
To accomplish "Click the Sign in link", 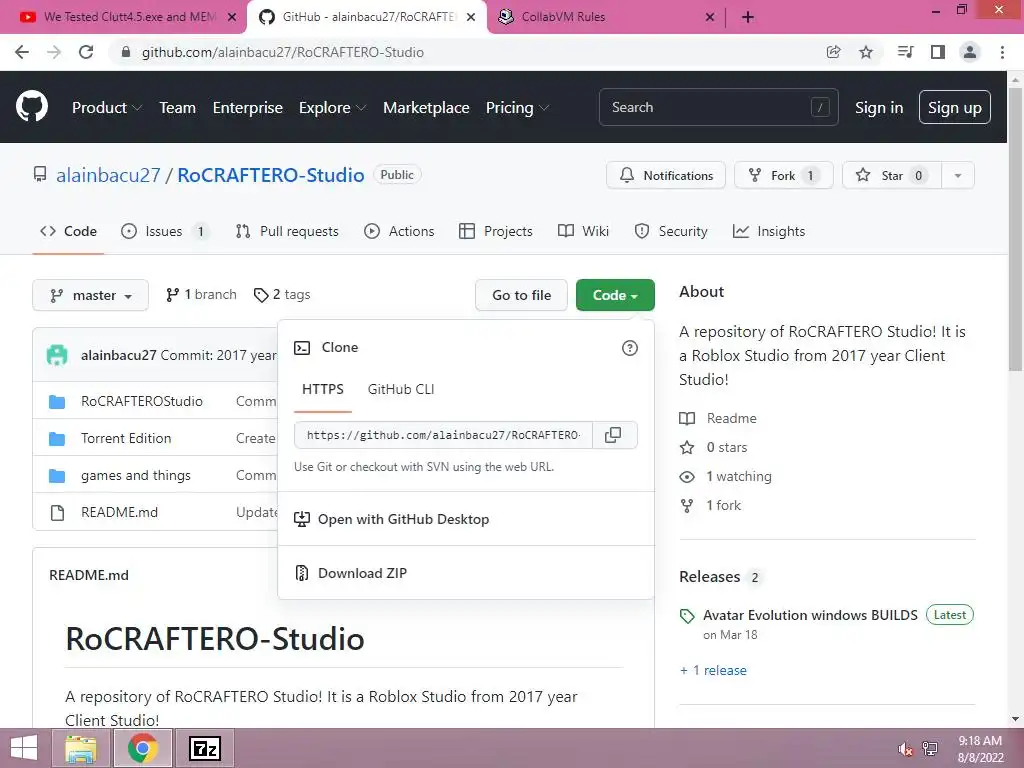I will [x=878, y=108].
